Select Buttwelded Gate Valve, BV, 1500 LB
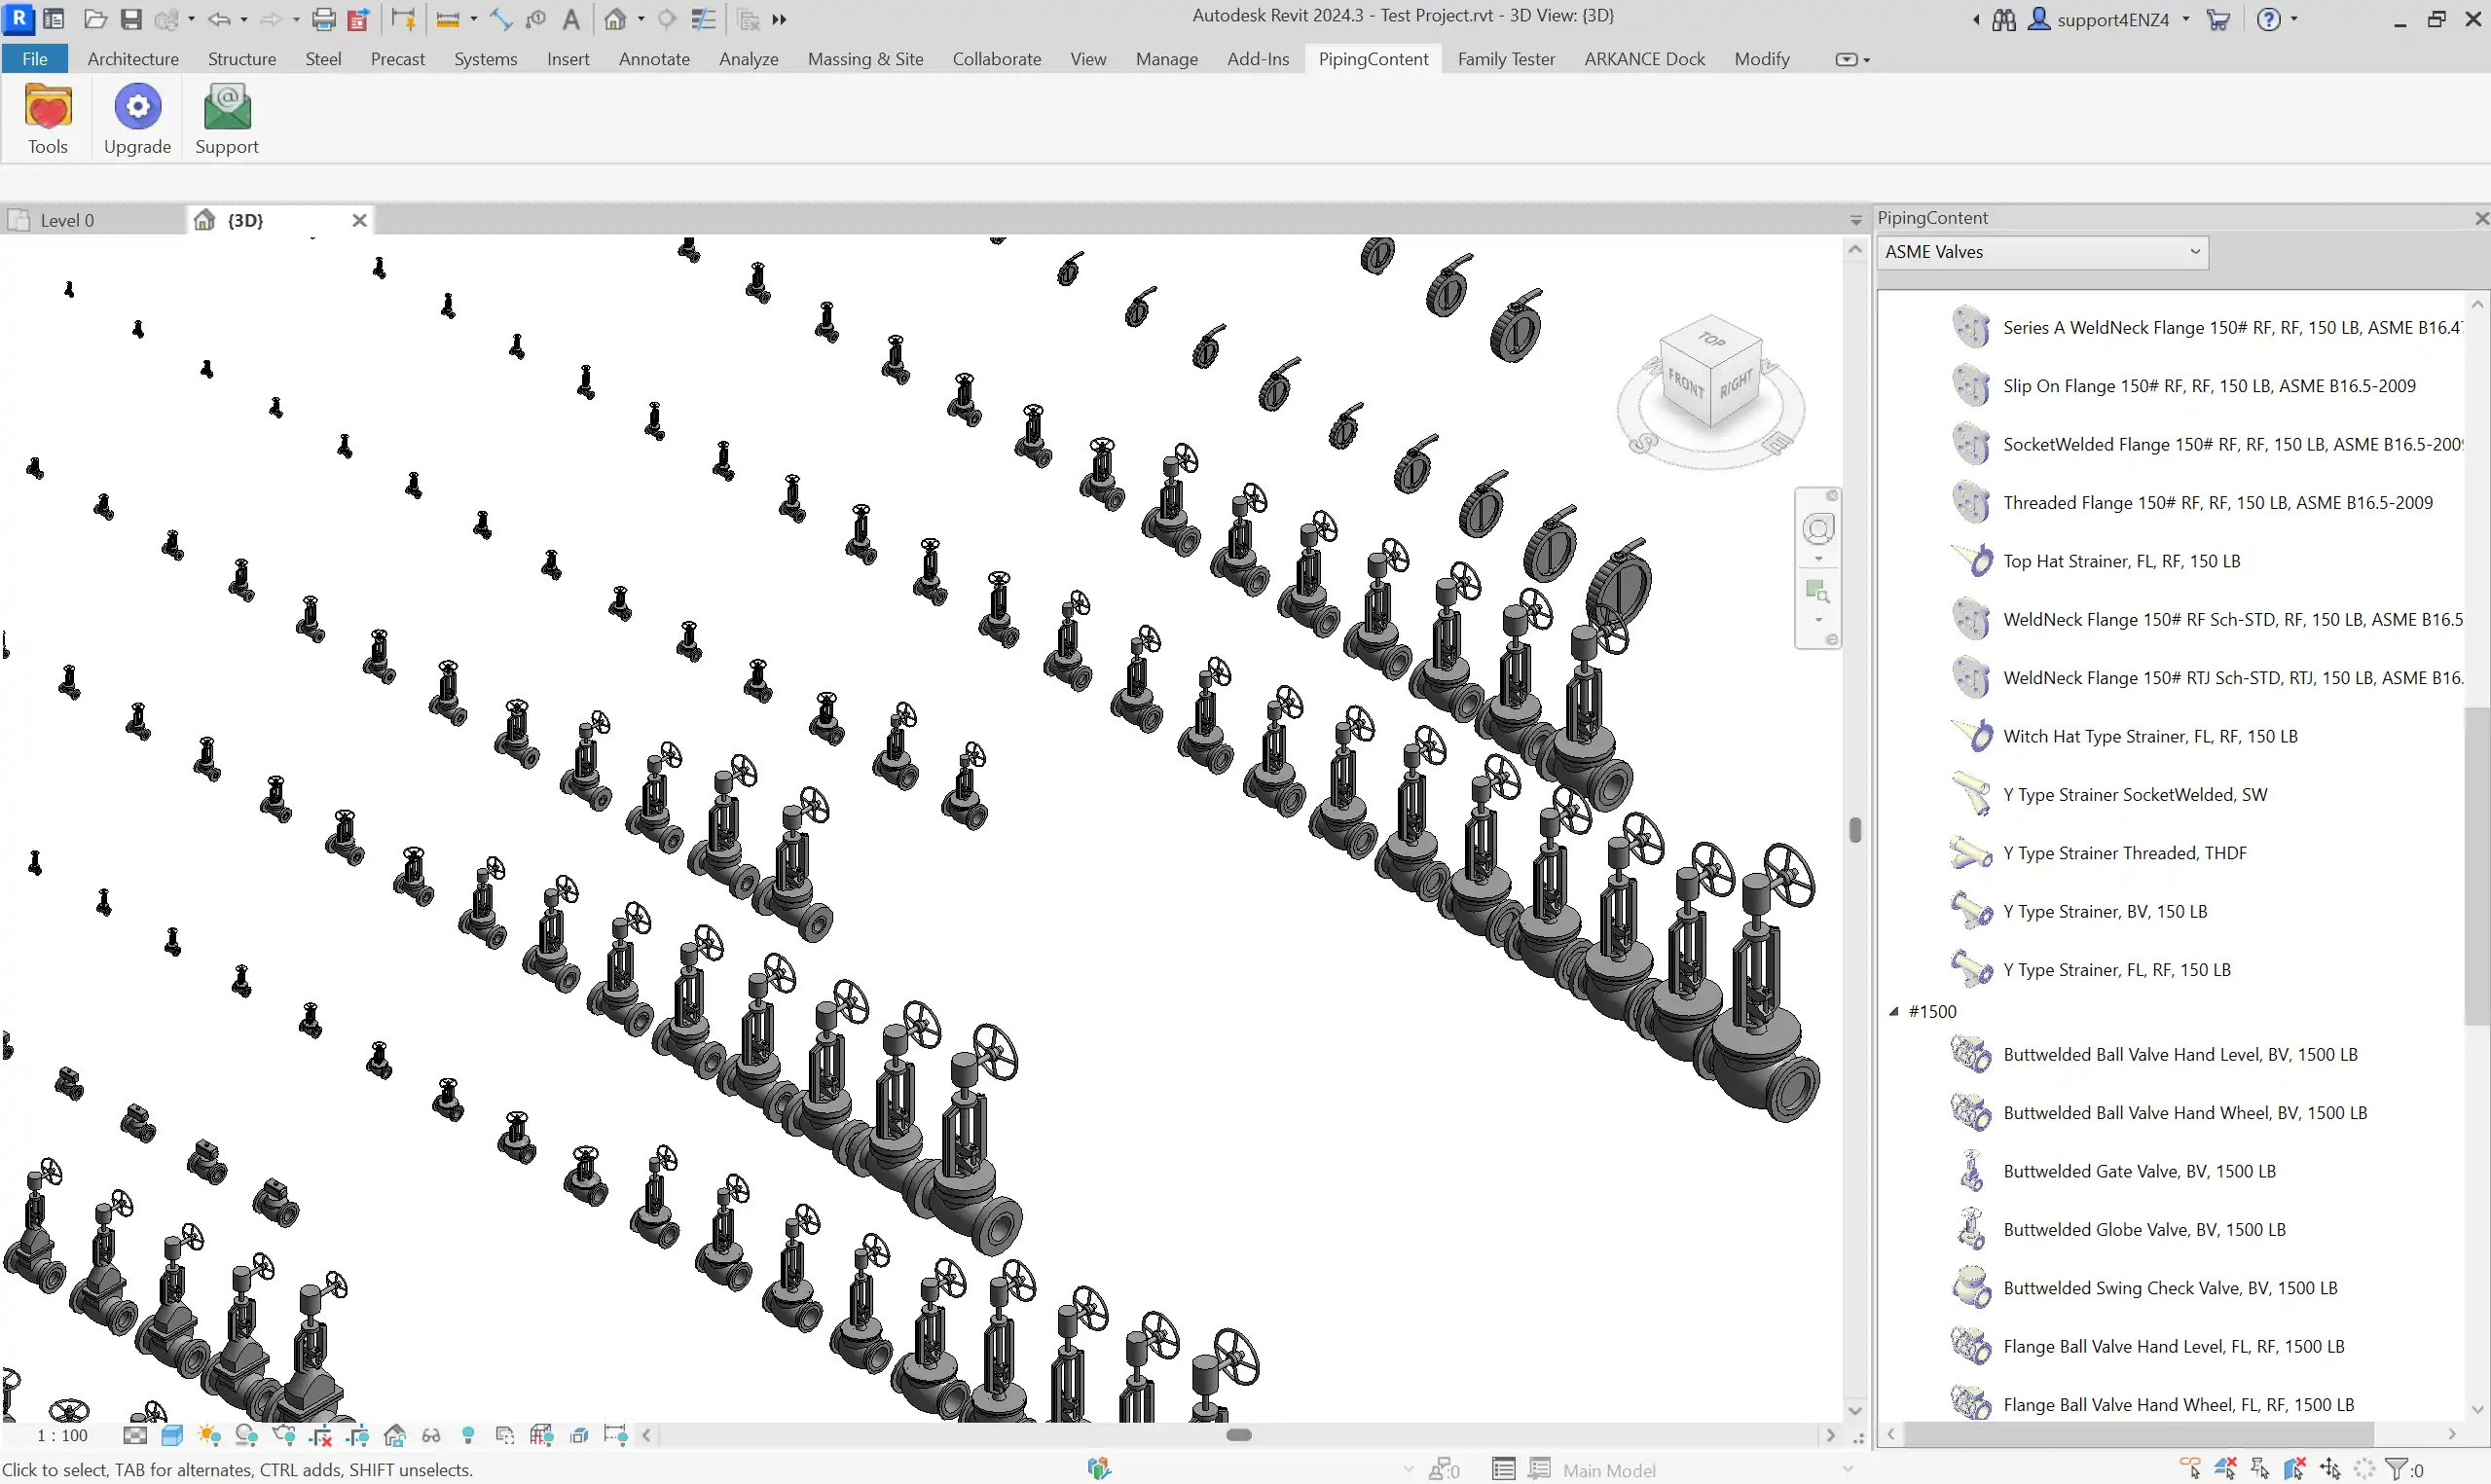This screenshot has height=1484, width=2491. (2139, 1171)
